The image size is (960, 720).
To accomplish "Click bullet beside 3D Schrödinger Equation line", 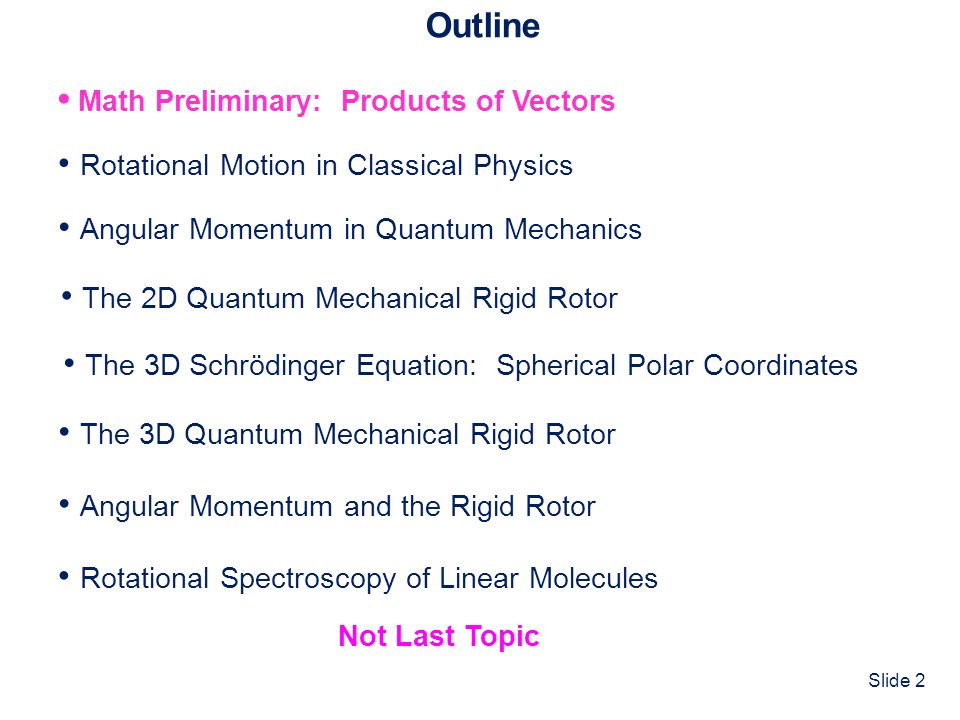I will pos(69,364).
